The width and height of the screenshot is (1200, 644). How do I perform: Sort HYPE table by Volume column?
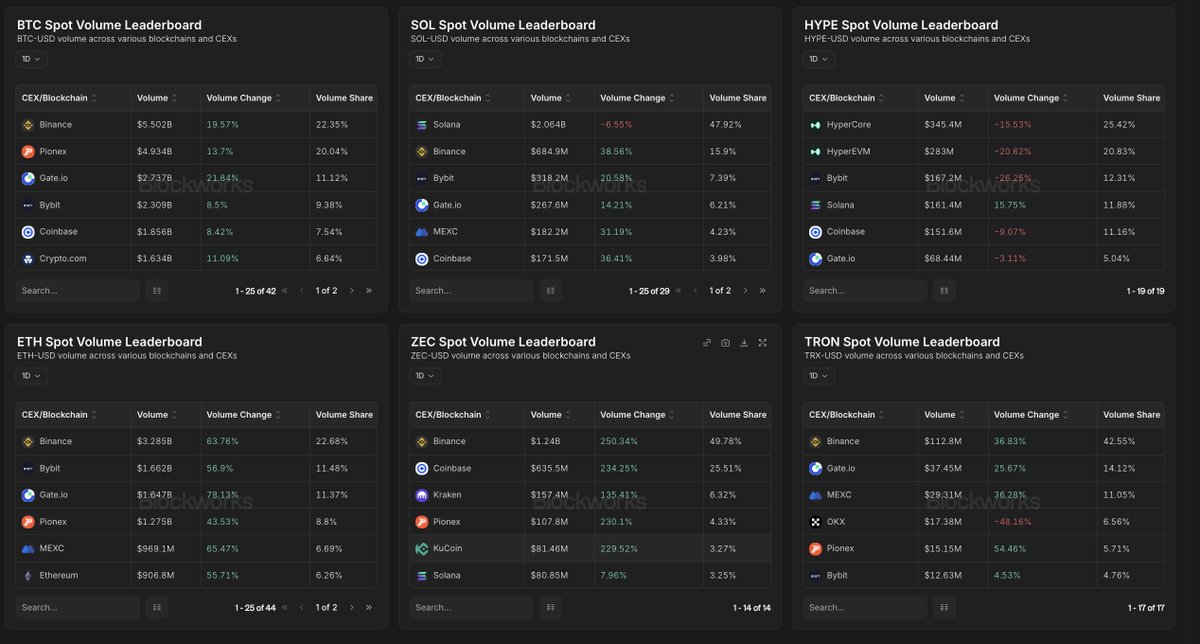pos(945,98)
